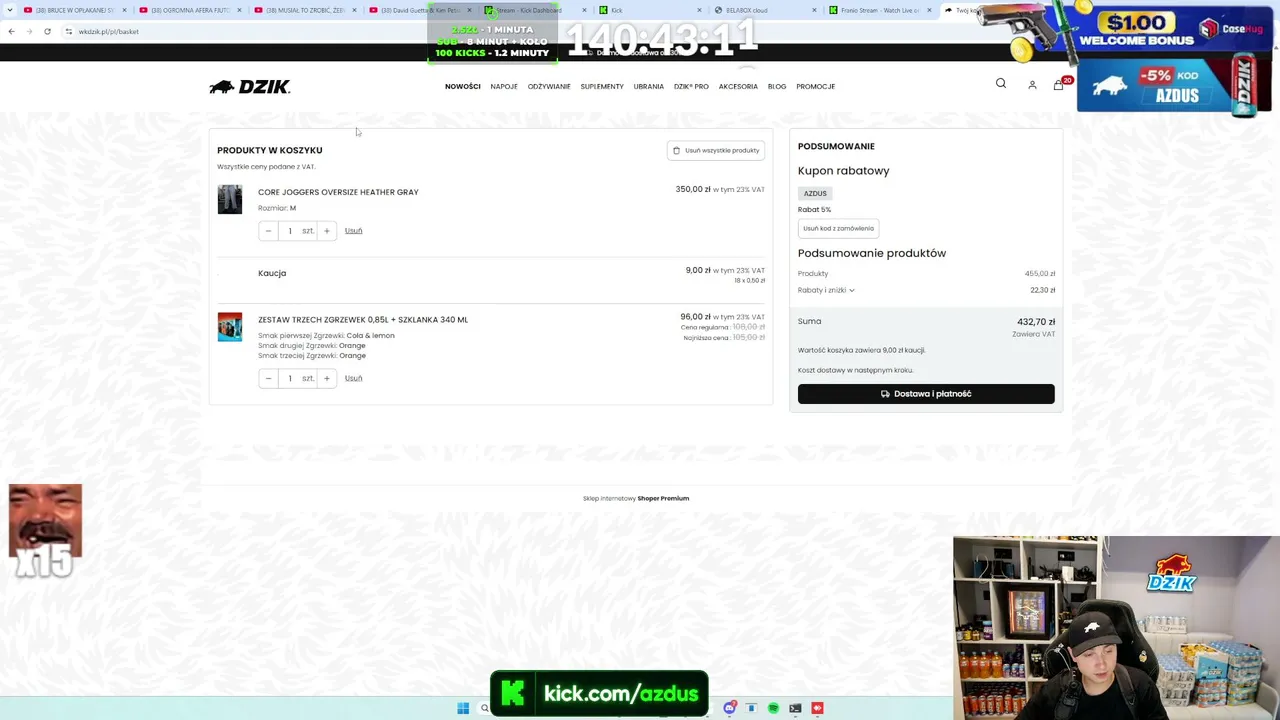Reload the page with the refresh icon
Image resolution: width=1280 pixels, height=720 pixels.
47,31
